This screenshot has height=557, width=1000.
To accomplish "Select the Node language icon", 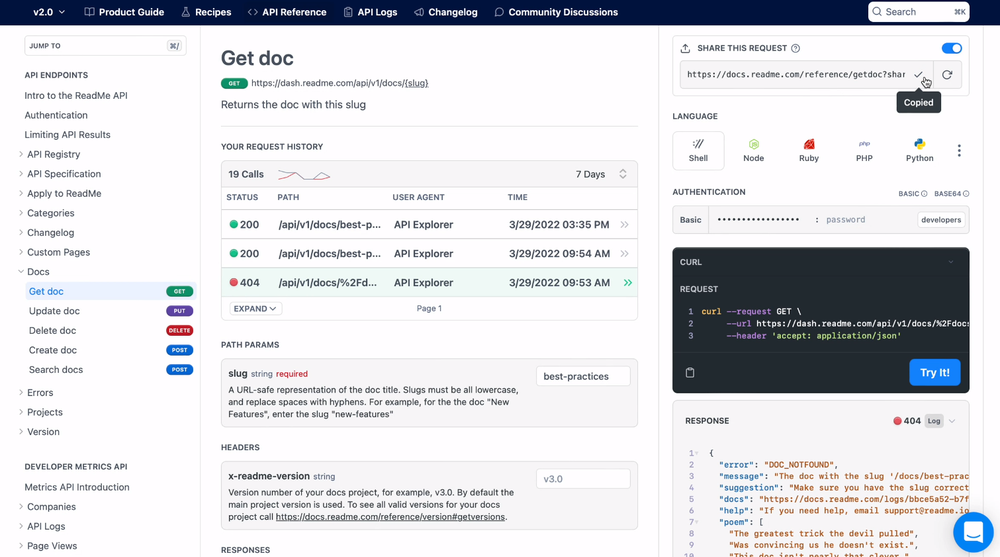I will [x=753, y=150].
